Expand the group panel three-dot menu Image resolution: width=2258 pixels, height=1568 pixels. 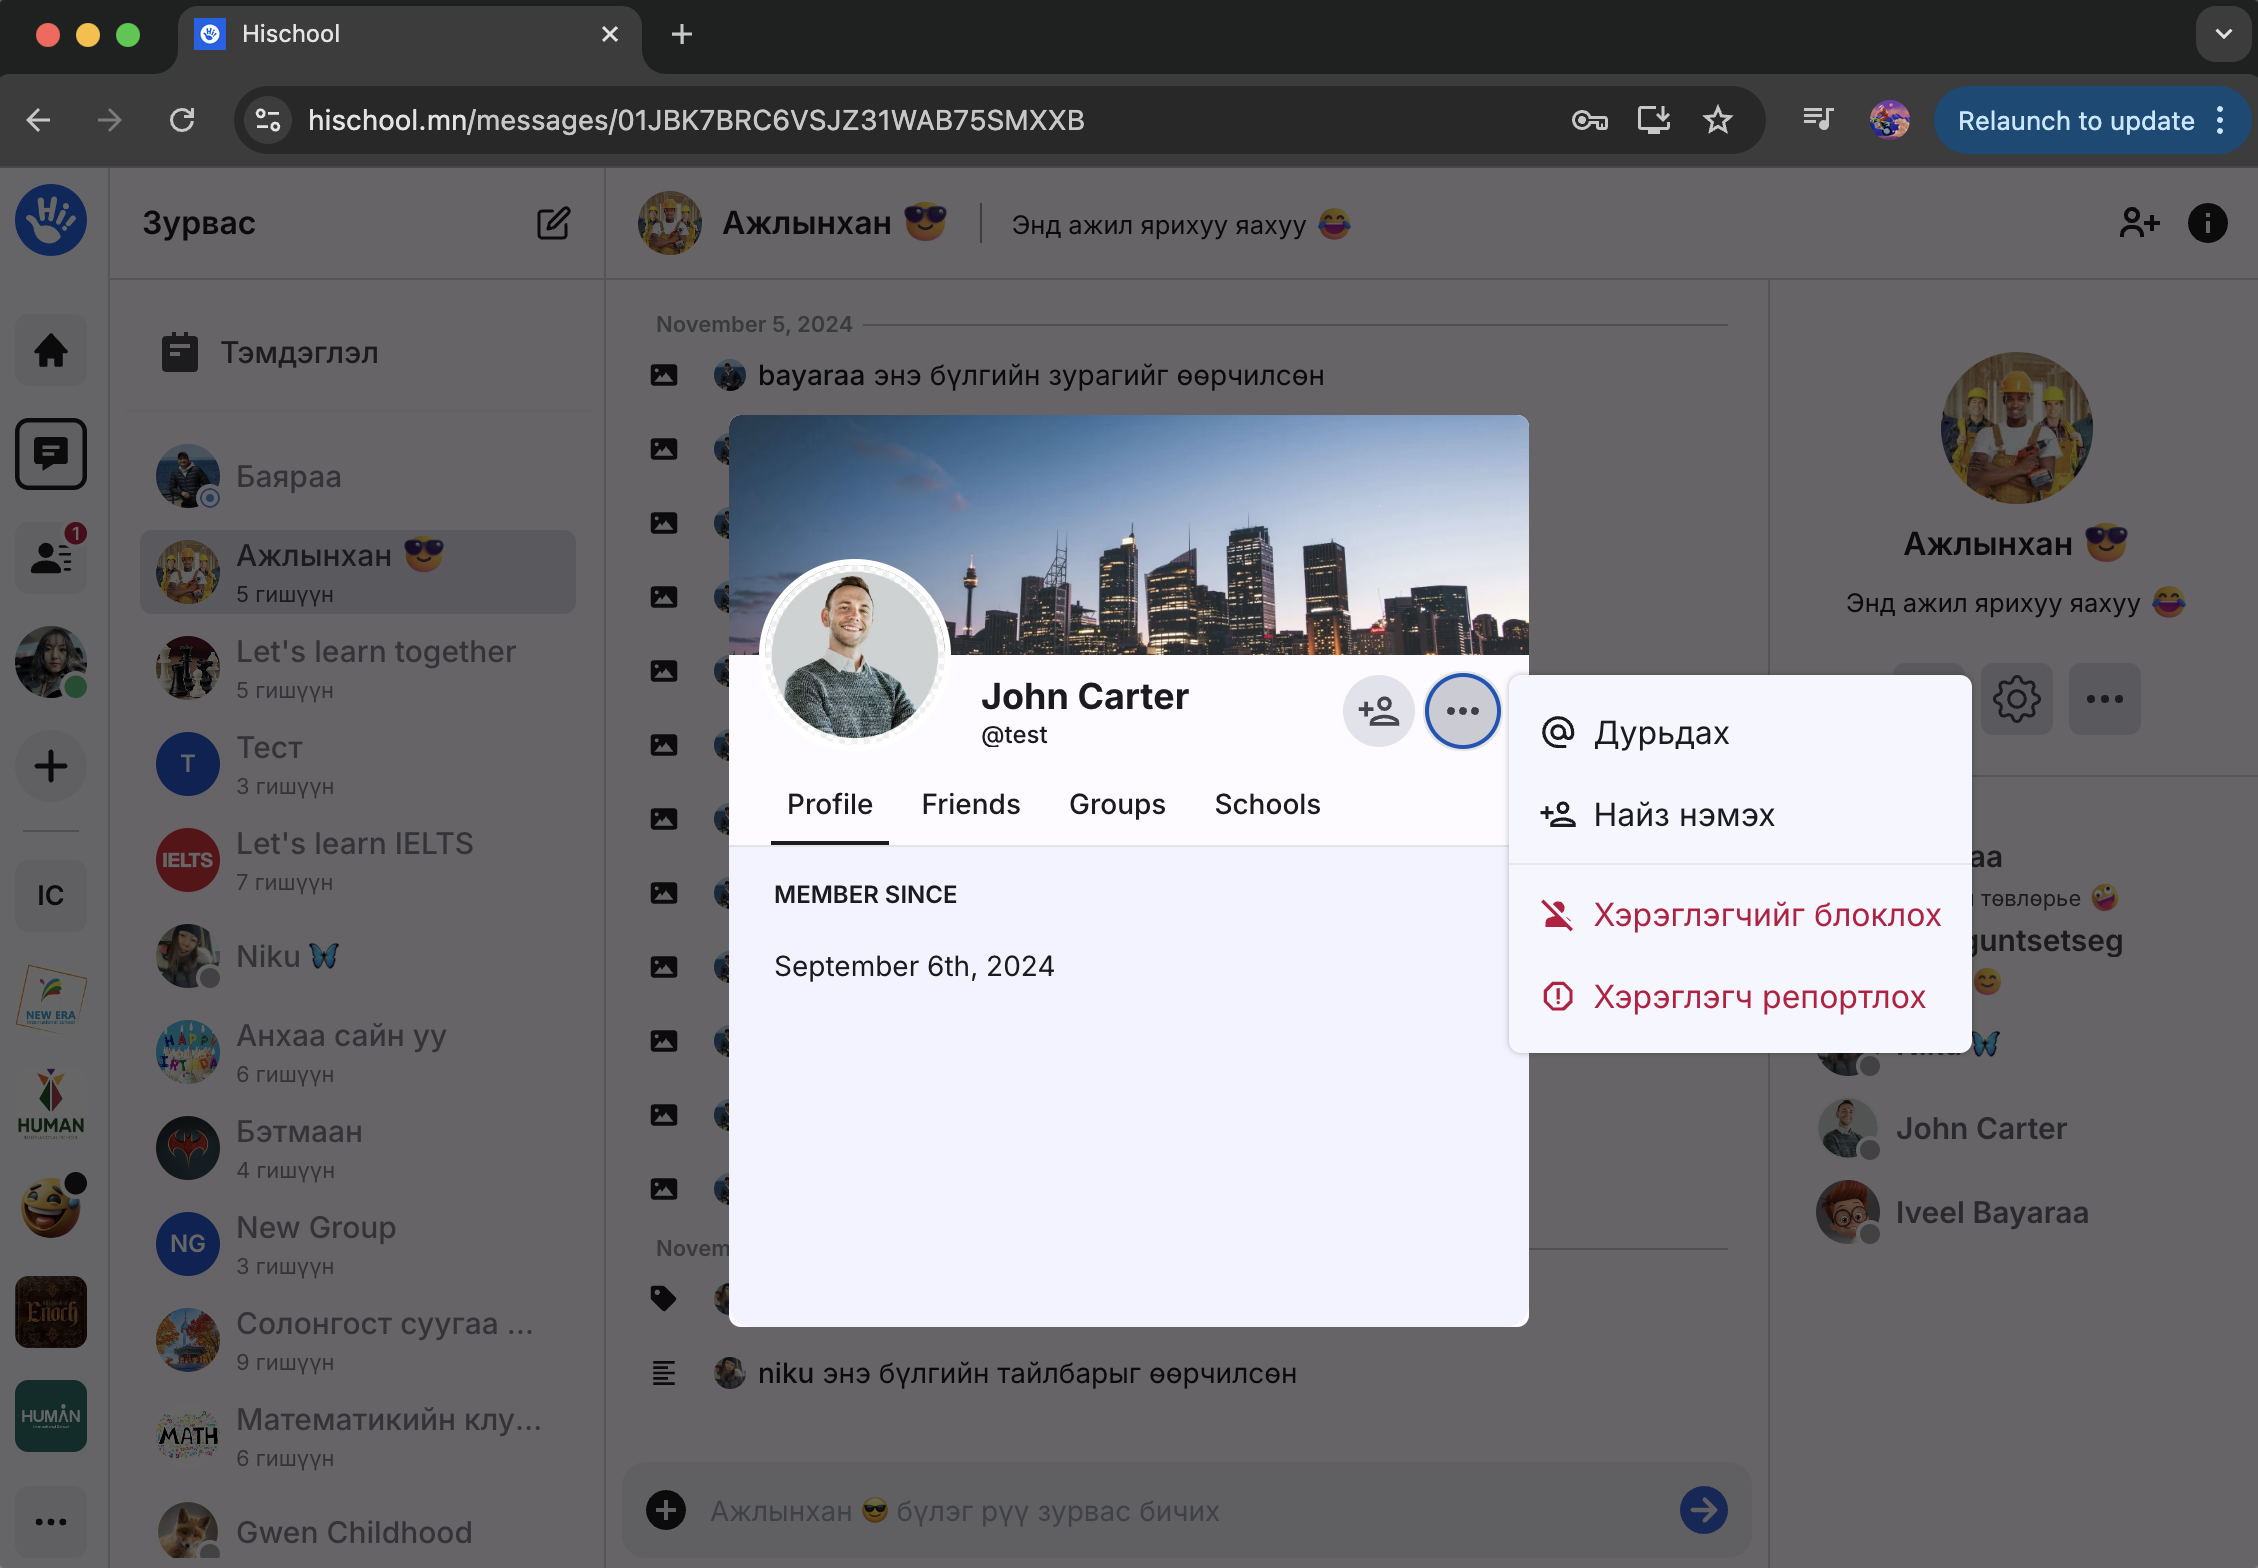coord(2104,699)
